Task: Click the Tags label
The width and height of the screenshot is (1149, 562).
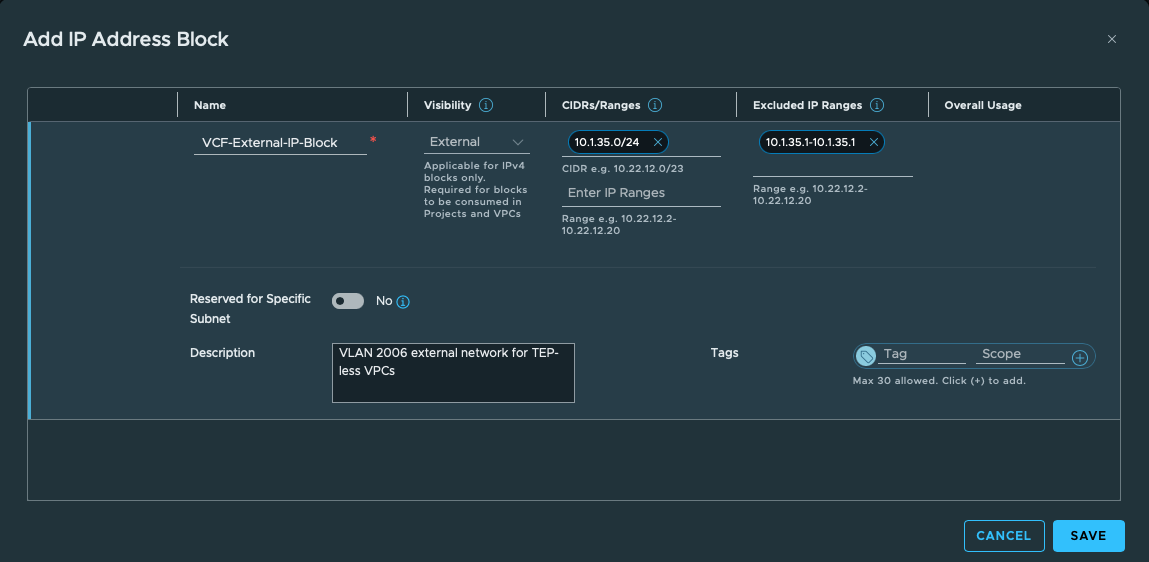Action: pos(725,352)
